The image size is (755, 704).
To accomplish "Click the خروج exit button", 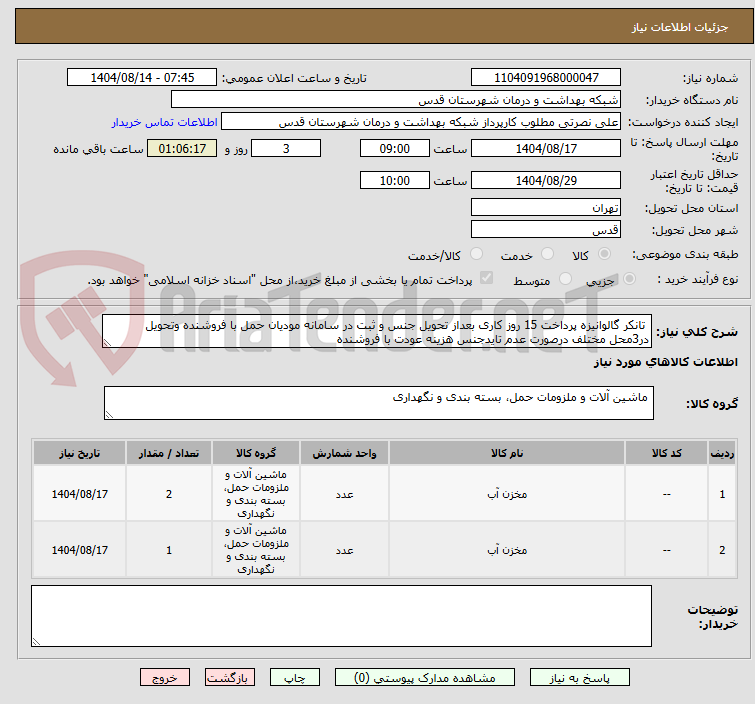I will click(x=165, y=678).
